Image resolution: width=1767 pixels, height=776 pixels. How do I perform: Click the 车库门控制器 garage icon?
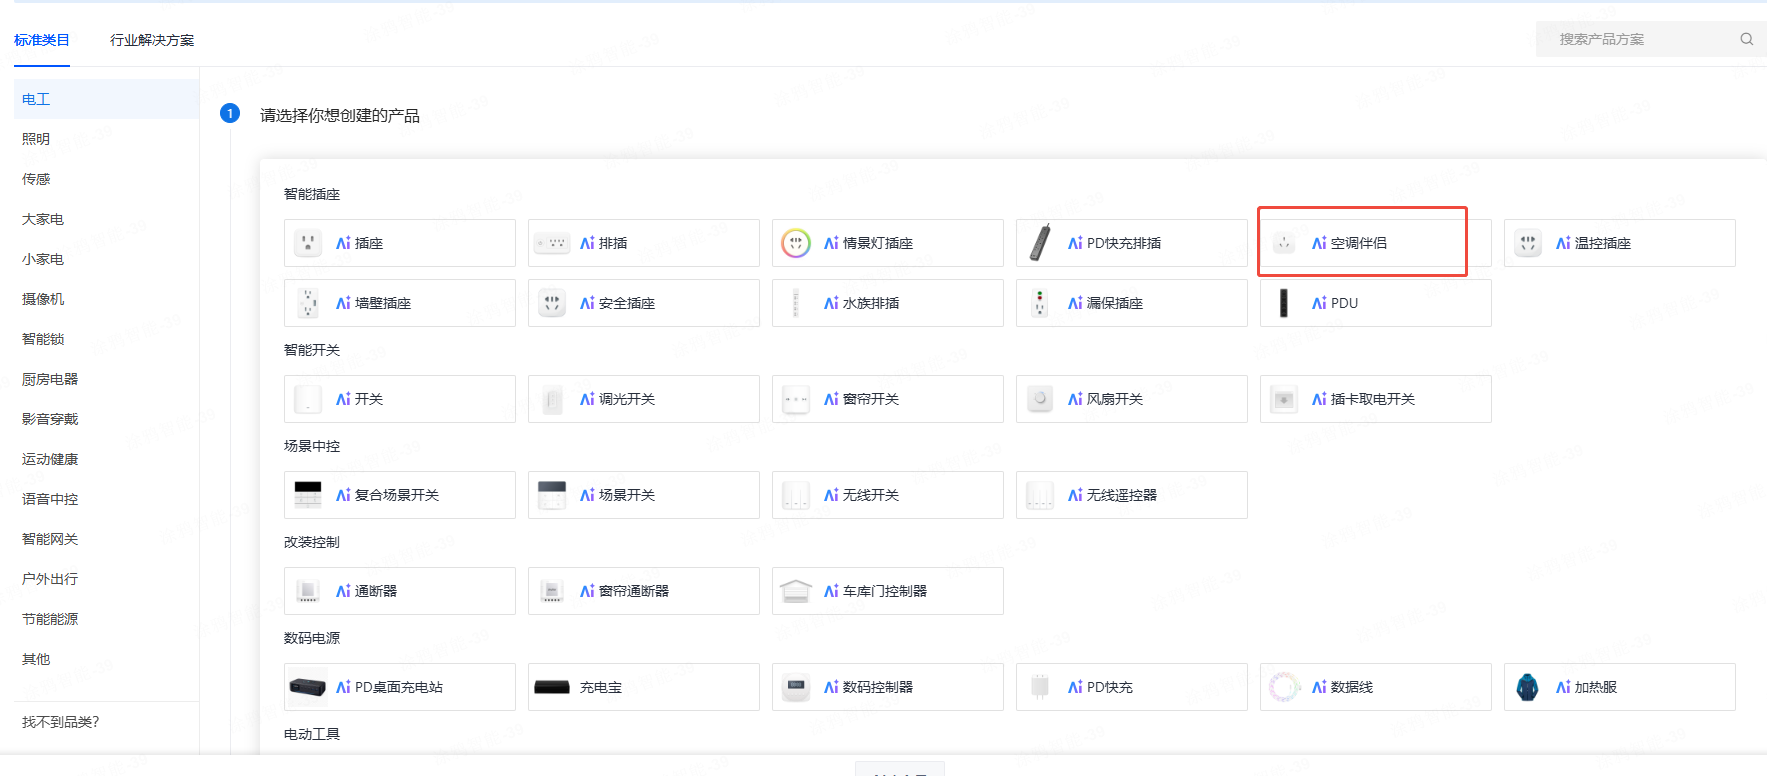tap(796, 591)
